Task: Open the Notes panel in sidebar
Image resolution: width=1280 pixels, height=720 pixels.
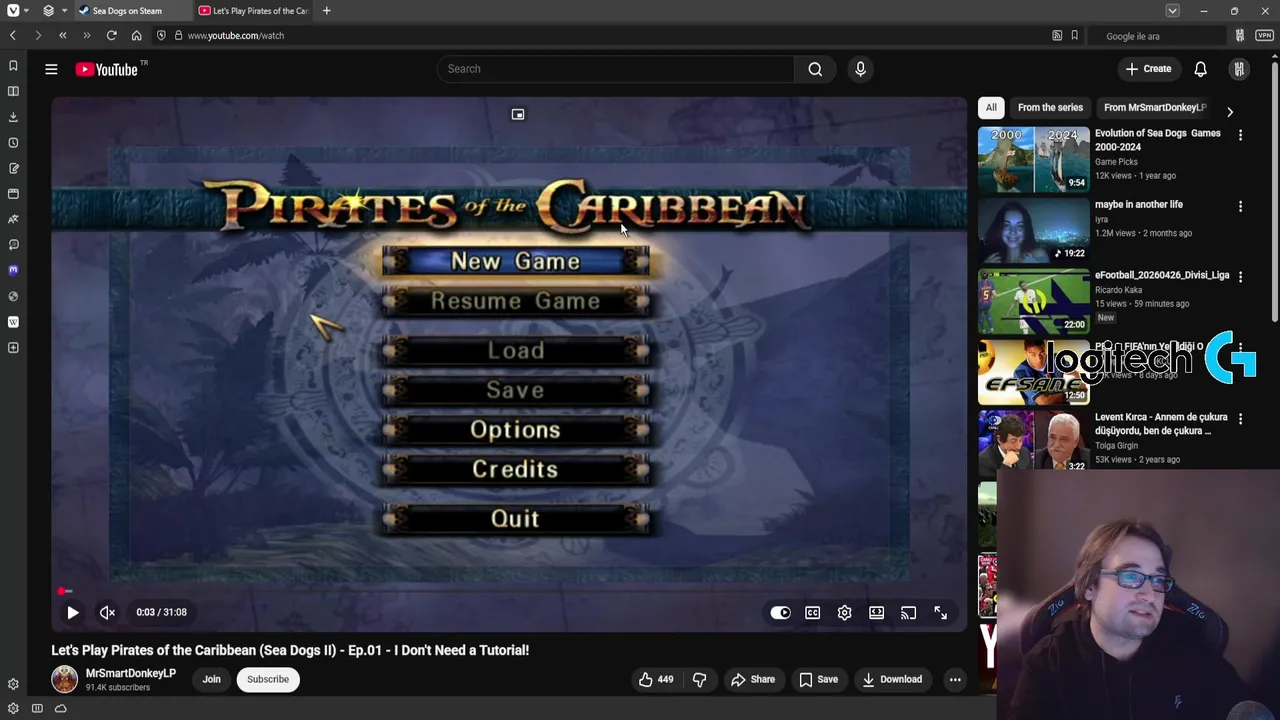Action: [x=13, y=168]
